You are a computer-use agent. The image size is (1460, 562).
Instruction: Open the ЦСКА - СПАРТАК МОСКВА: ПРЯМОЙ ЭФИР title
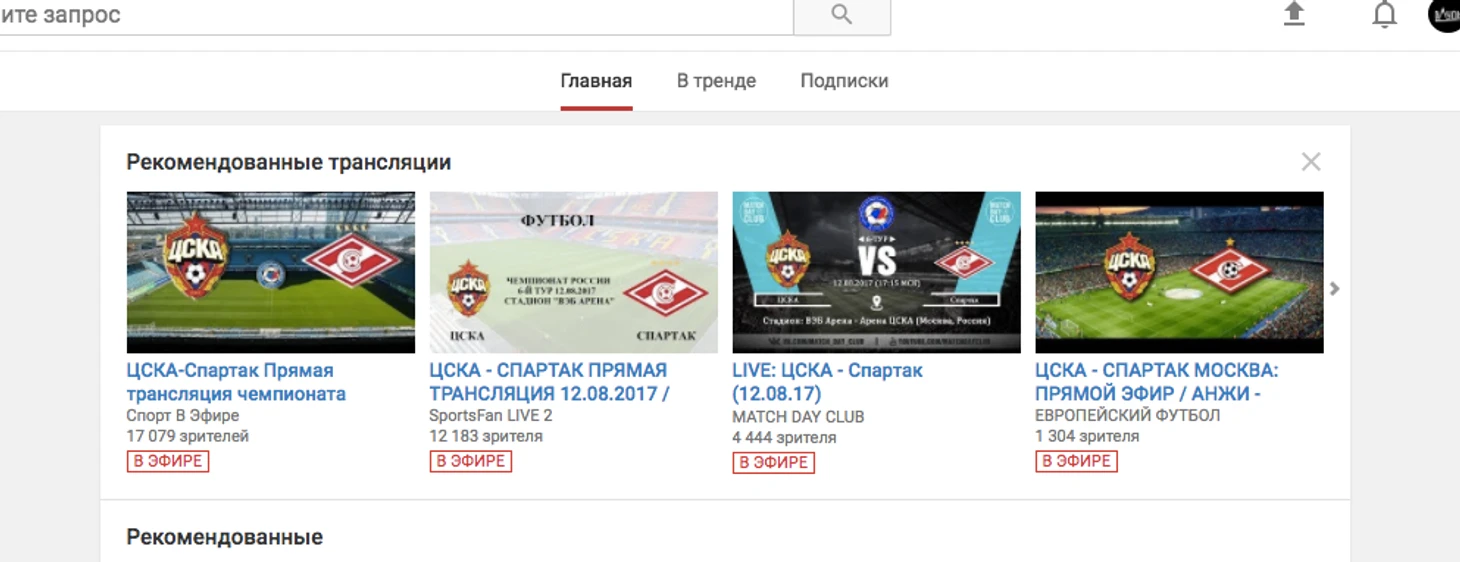[x=1157, y=382]
